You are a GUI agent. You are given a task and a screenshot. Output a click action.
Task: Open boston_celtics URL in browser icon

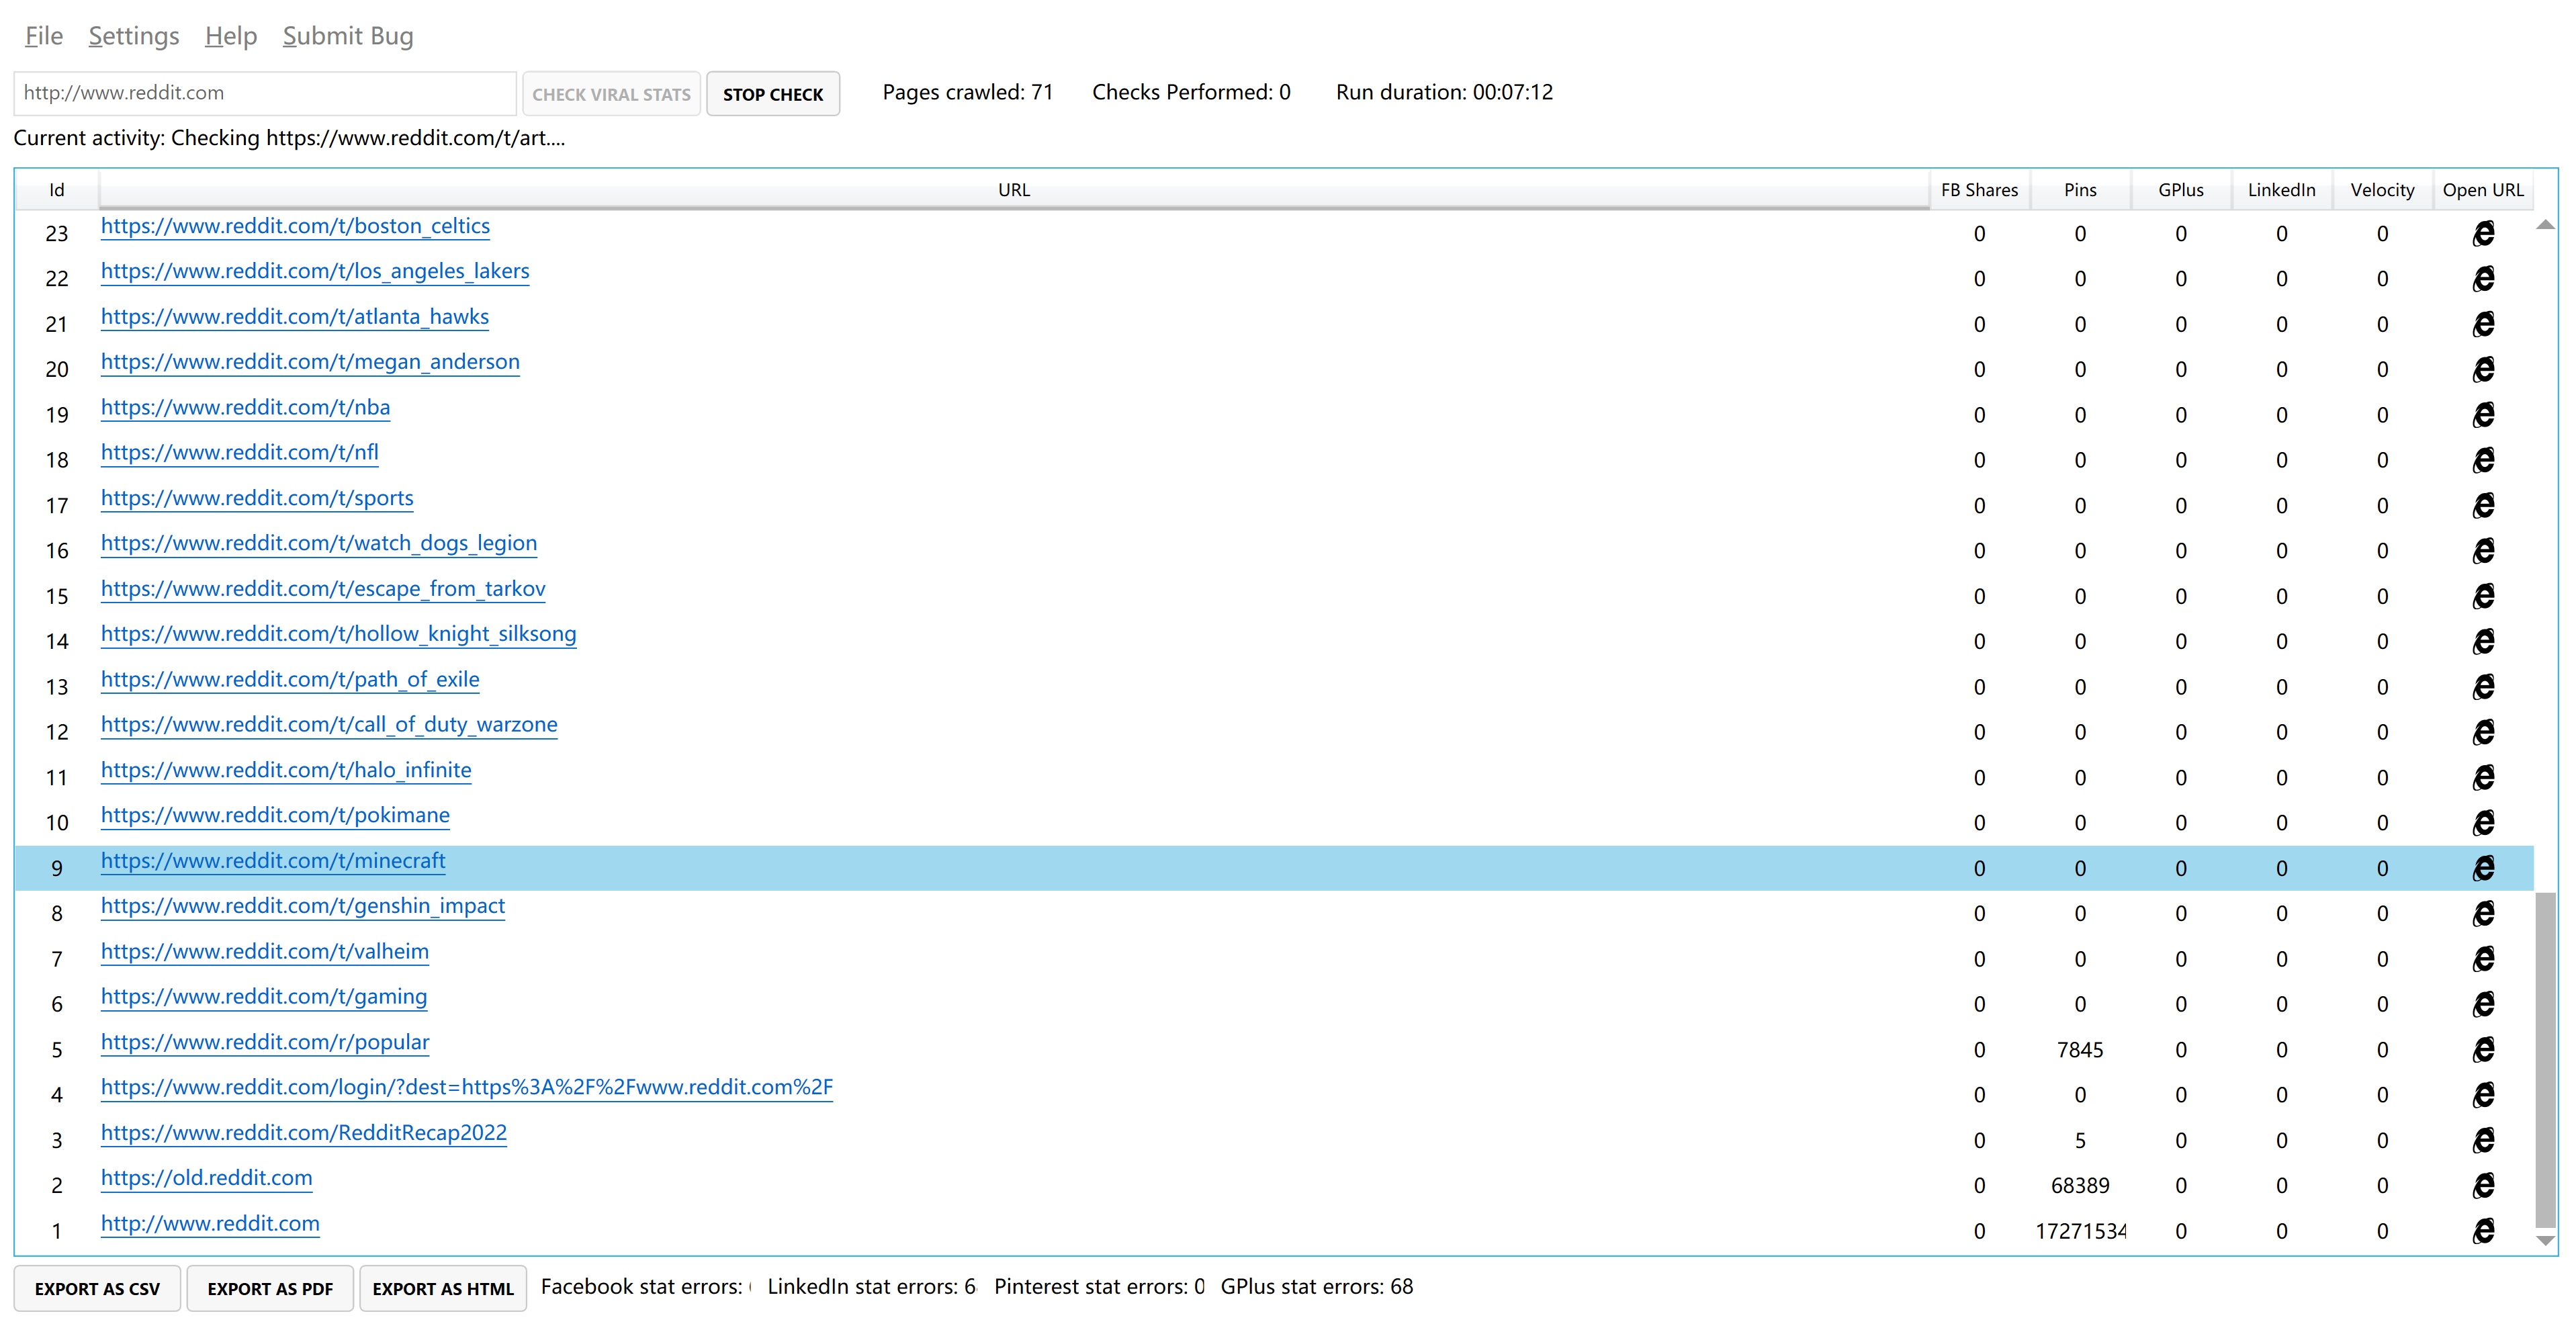point(2483,233)
